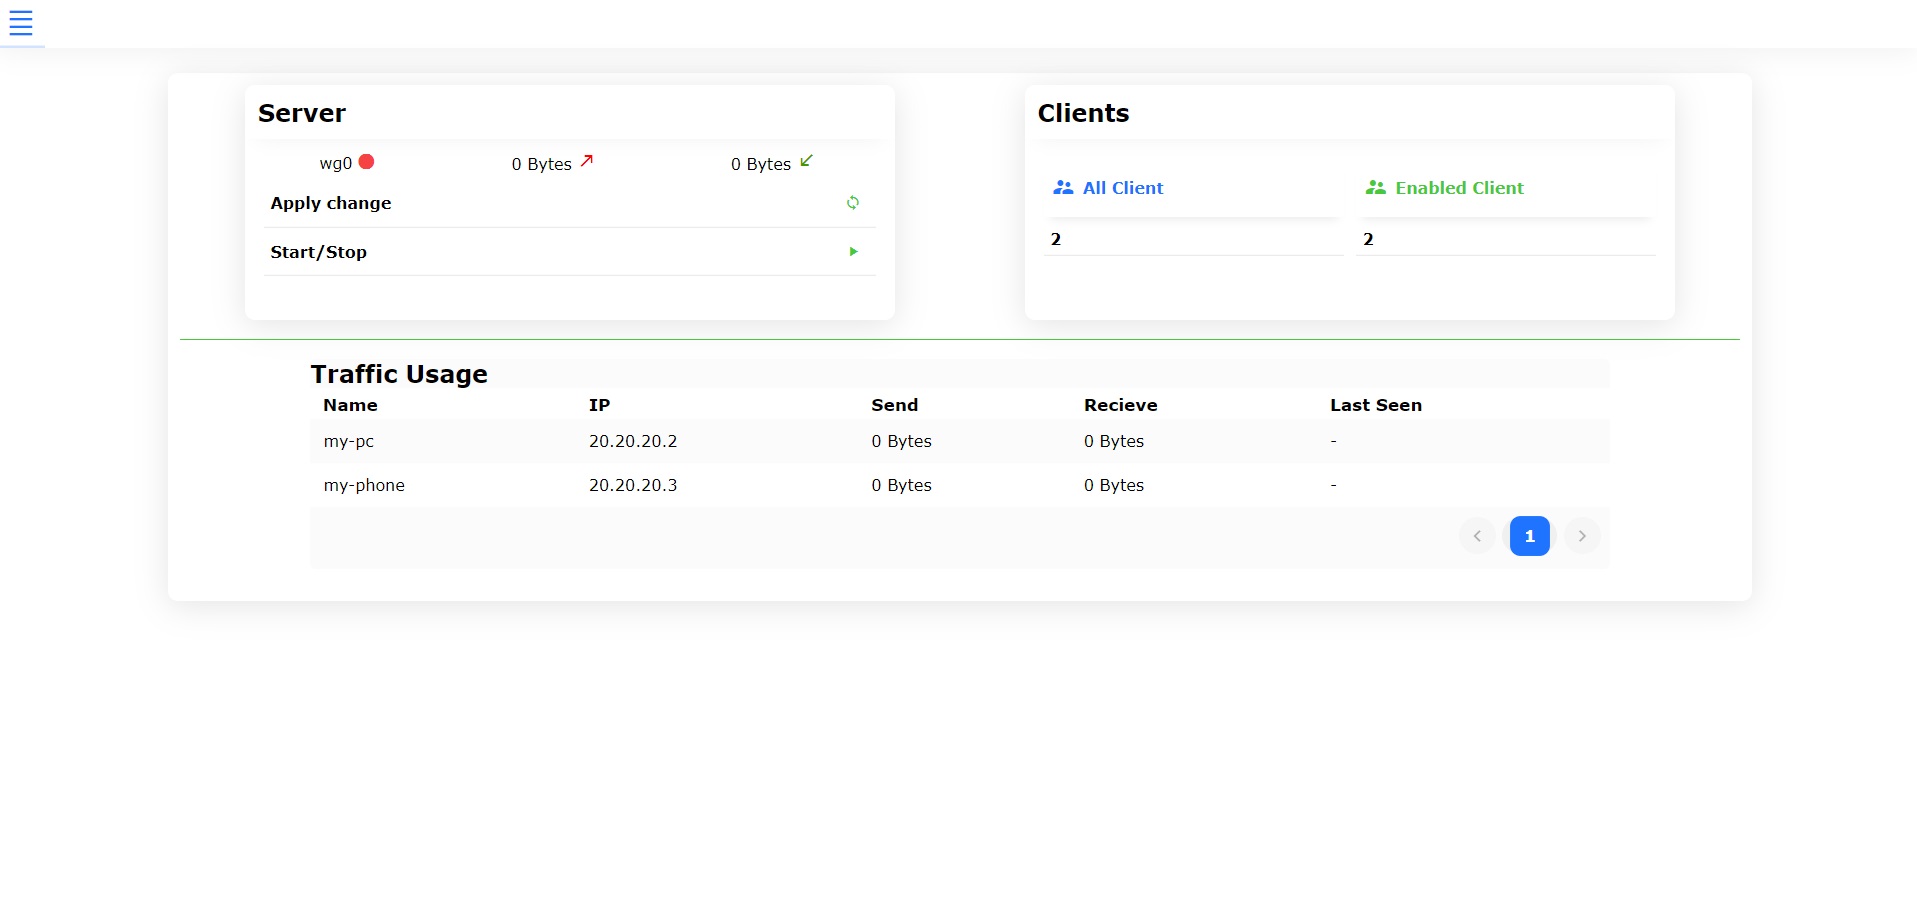Click IP address 20.20.20.3
This screenshot has height=901, width=1917.
pos(633,485)
